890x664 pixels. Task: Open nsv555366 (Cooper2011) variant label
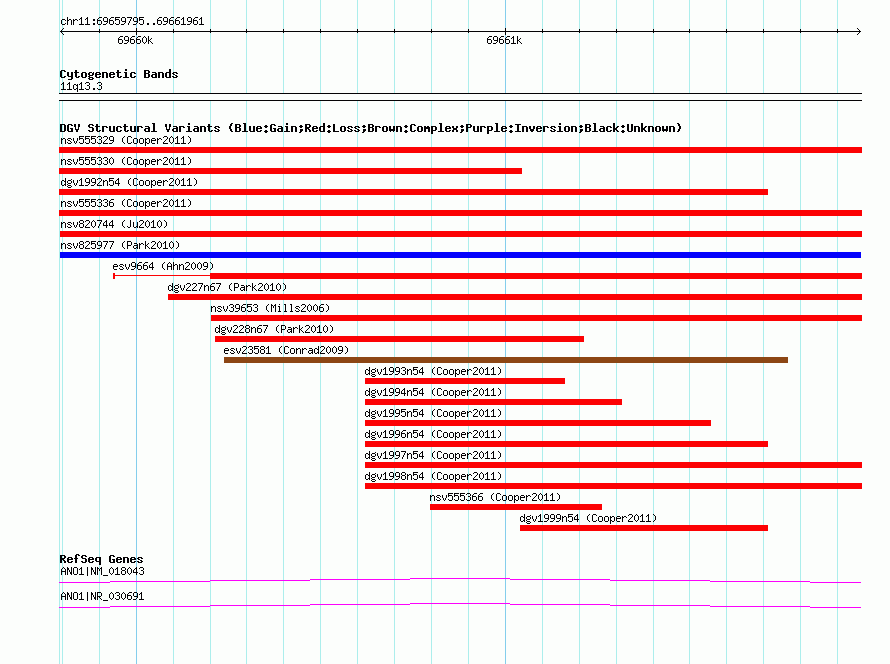(x=495, y=497)
